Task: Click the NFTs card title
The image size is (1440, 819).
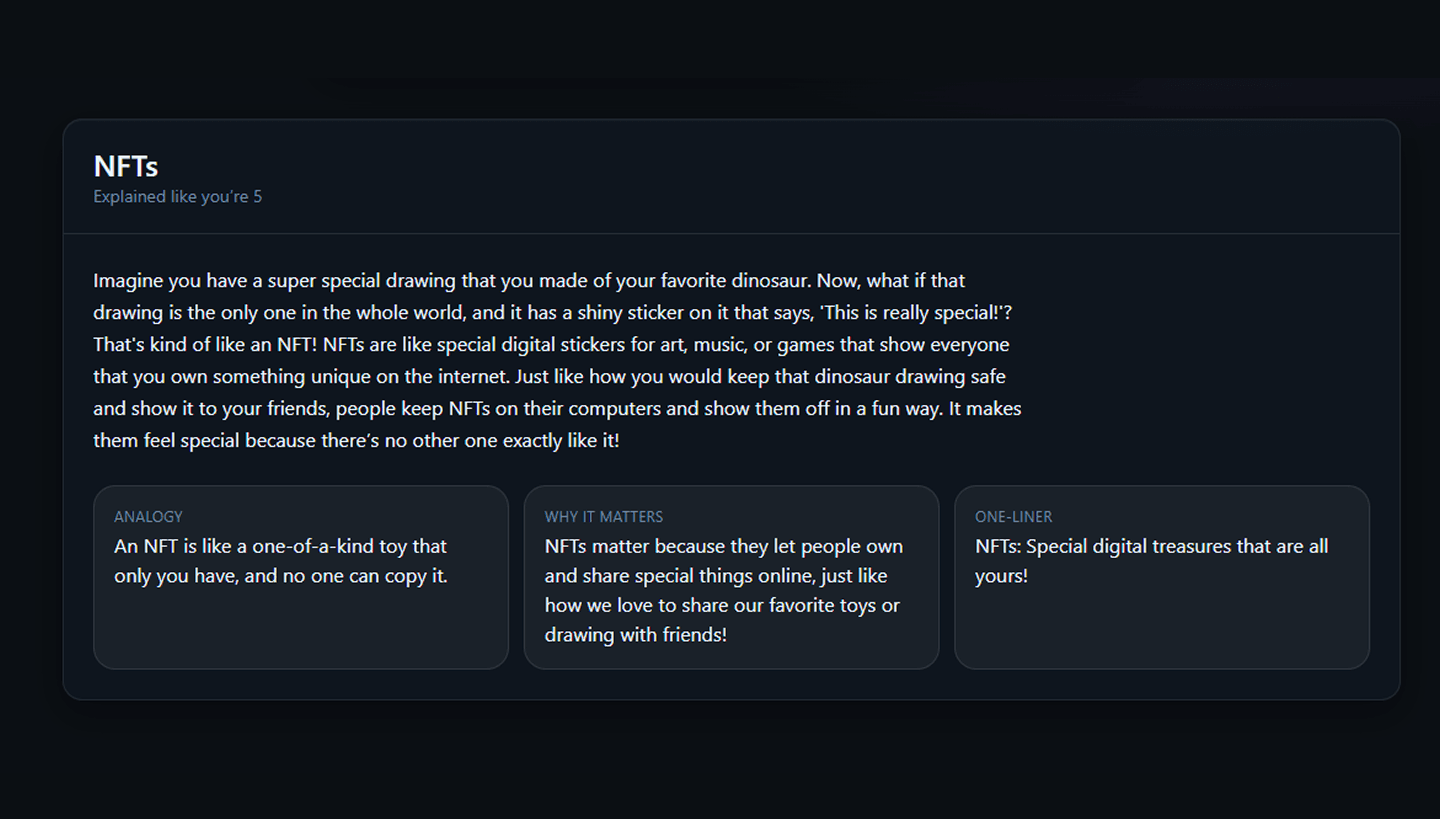Action: pyautogui.click(x=126, y=166)
